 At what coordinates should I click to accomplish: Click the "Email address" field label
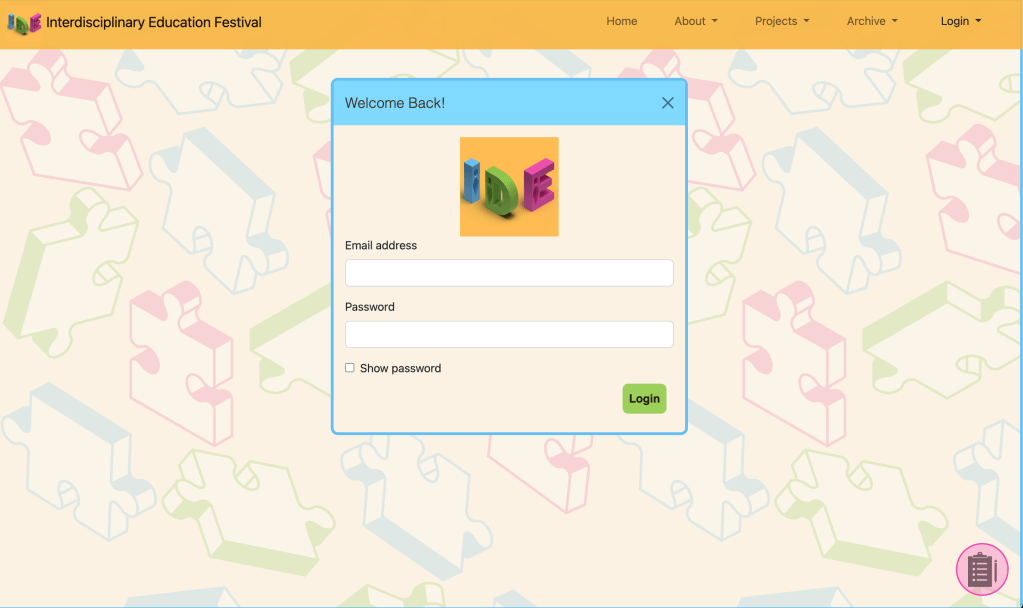pyautogui.click(x=381, y=245)
